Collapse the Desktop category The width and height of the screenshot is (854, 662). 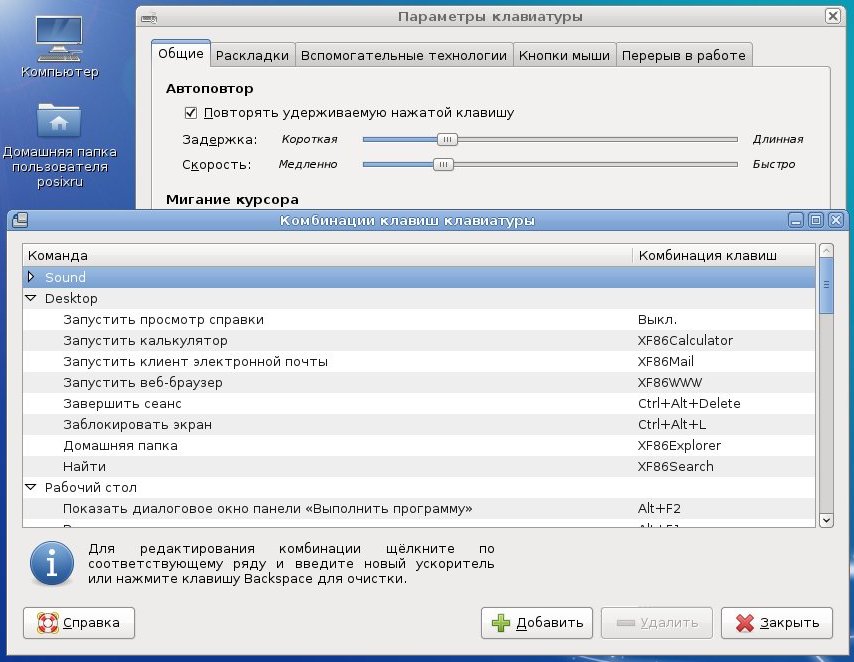click(x=31, y=298)
